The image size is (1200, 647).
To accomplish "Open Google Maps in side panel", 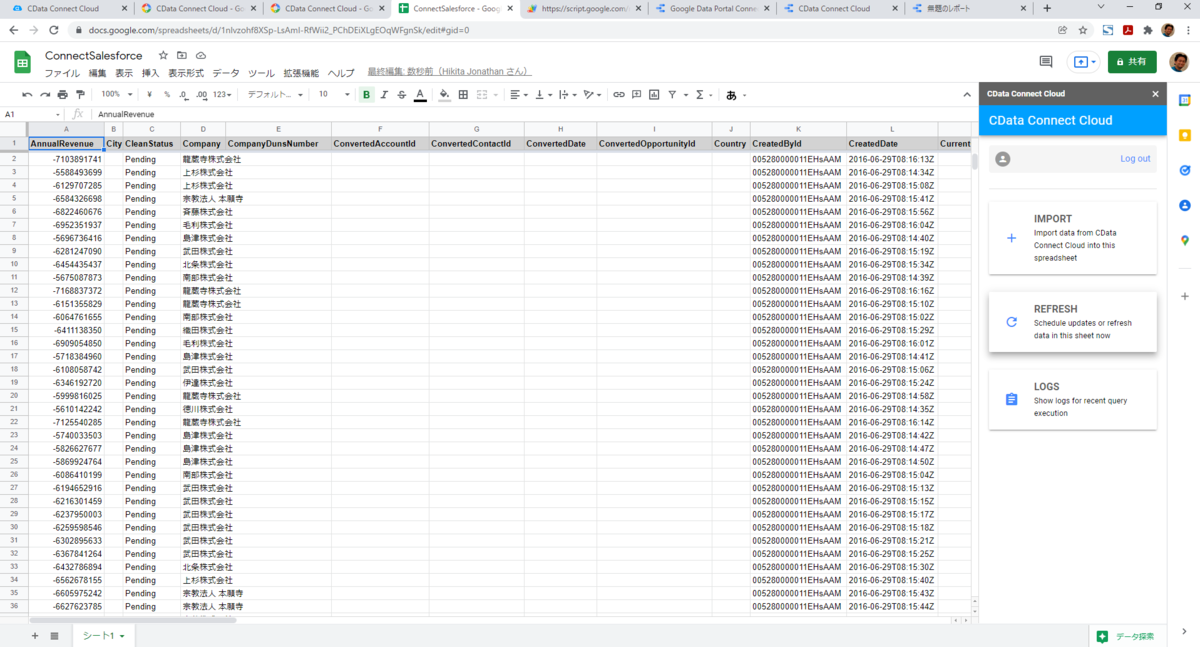I will 1185,241.
